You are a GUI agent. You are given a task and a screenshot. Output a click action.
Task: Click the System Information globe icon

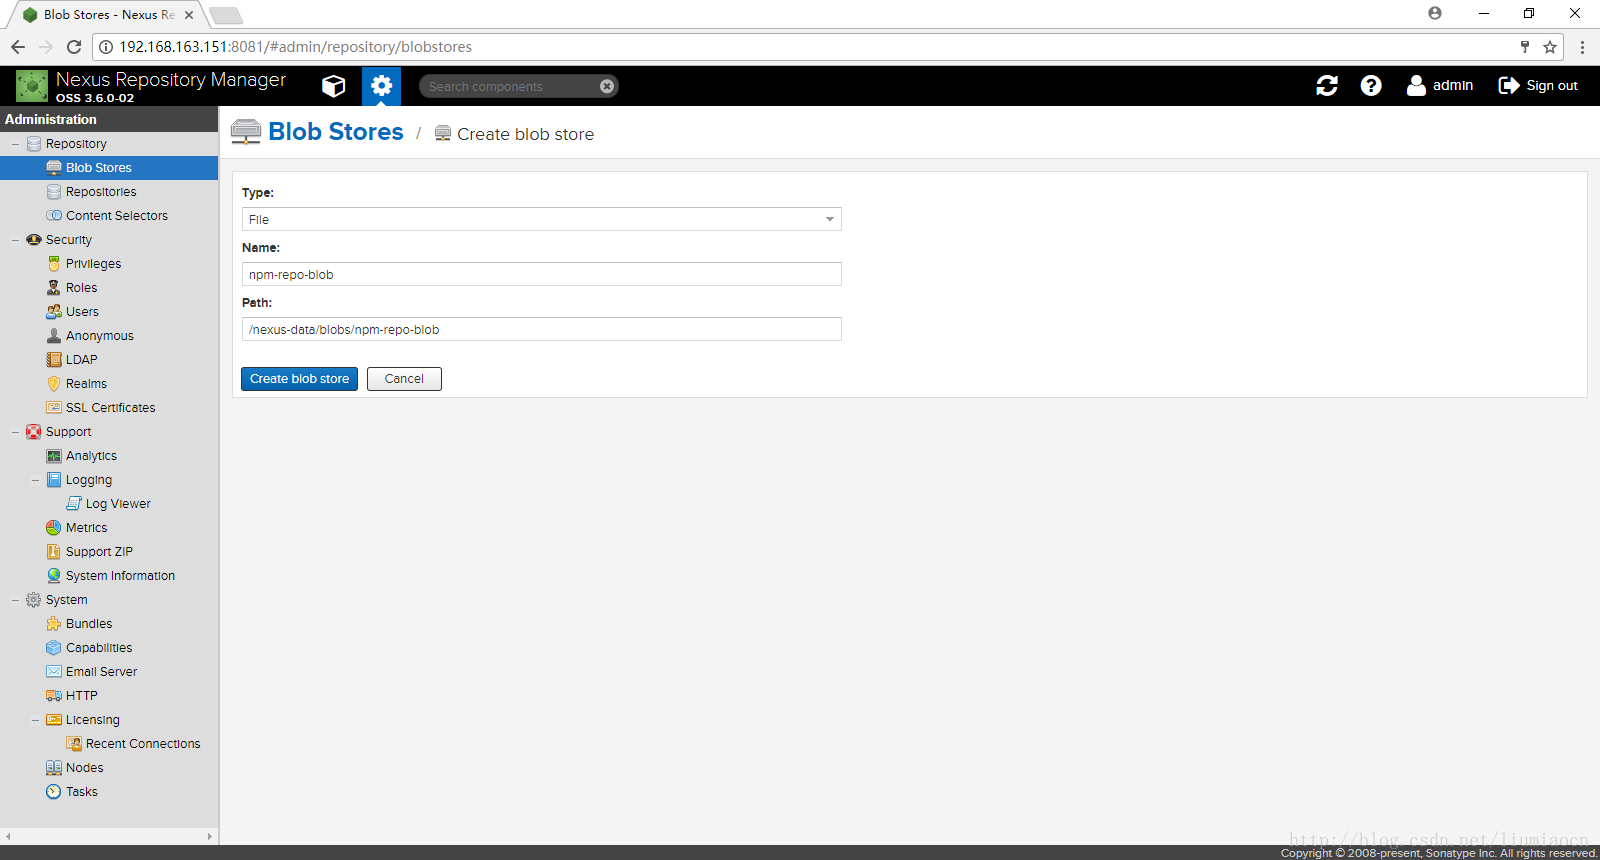click(x=54, y=576)
